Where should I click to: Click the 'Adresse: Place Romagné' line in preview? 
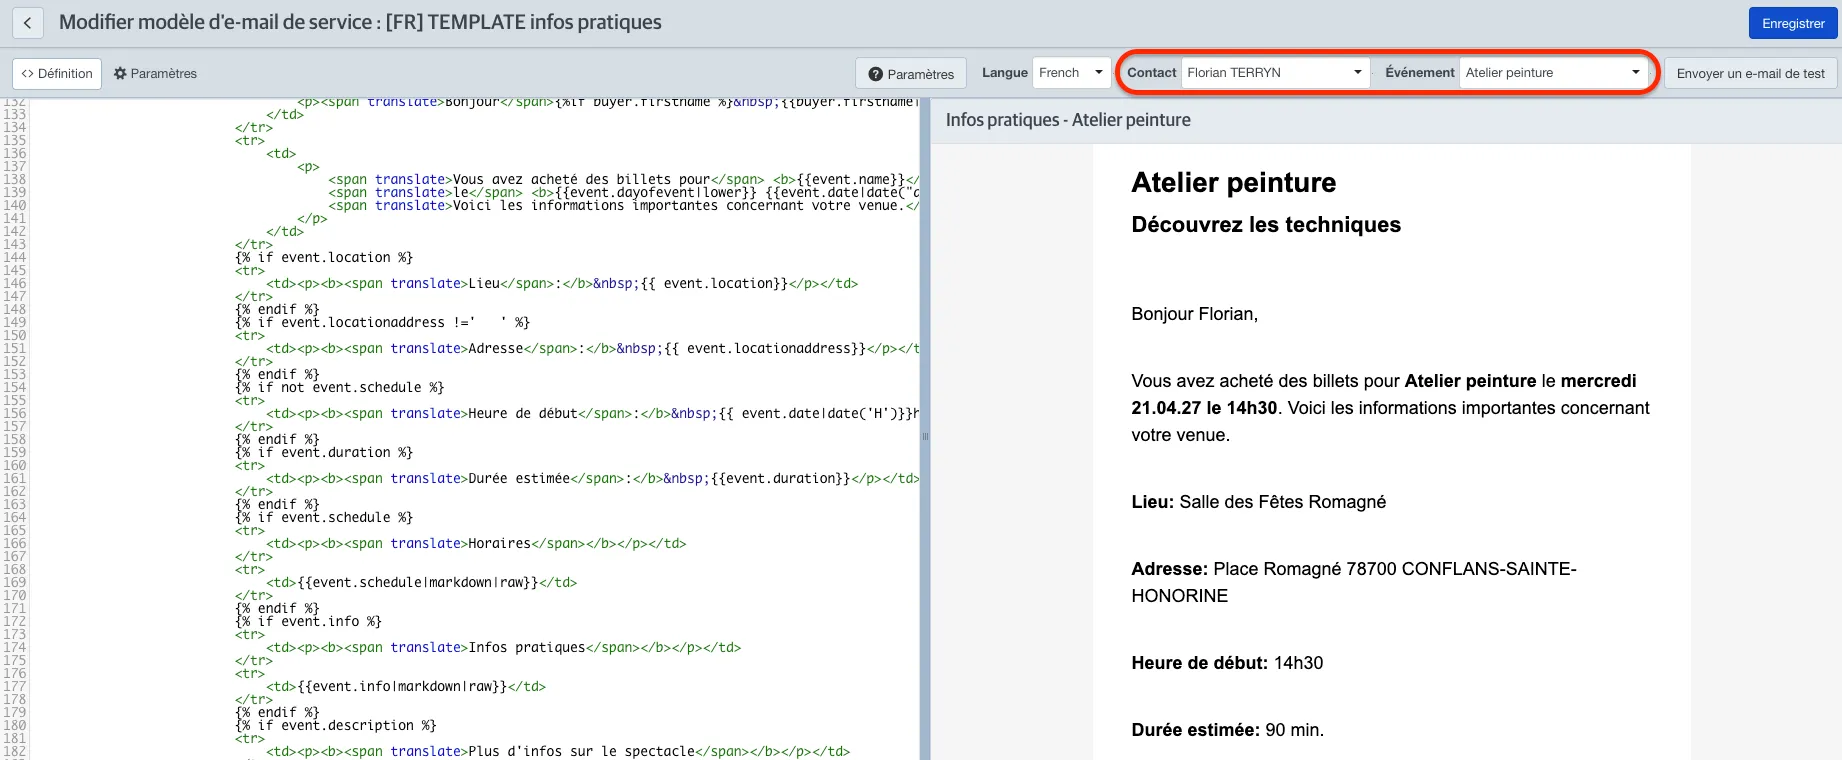(1354, 582)
